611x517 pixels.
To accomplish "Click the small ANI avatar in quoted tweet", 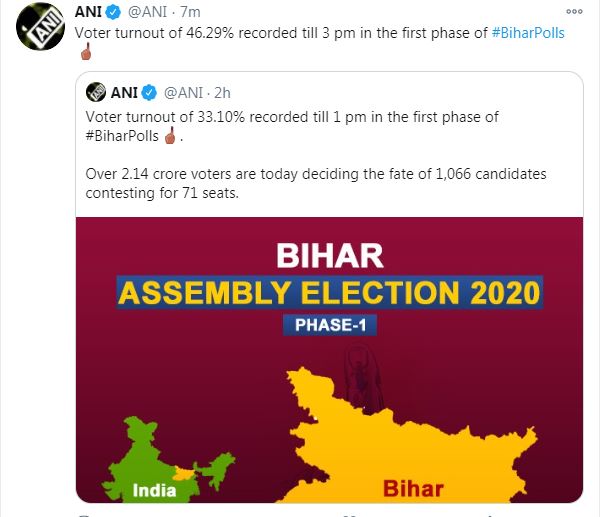I will point(96,93).
